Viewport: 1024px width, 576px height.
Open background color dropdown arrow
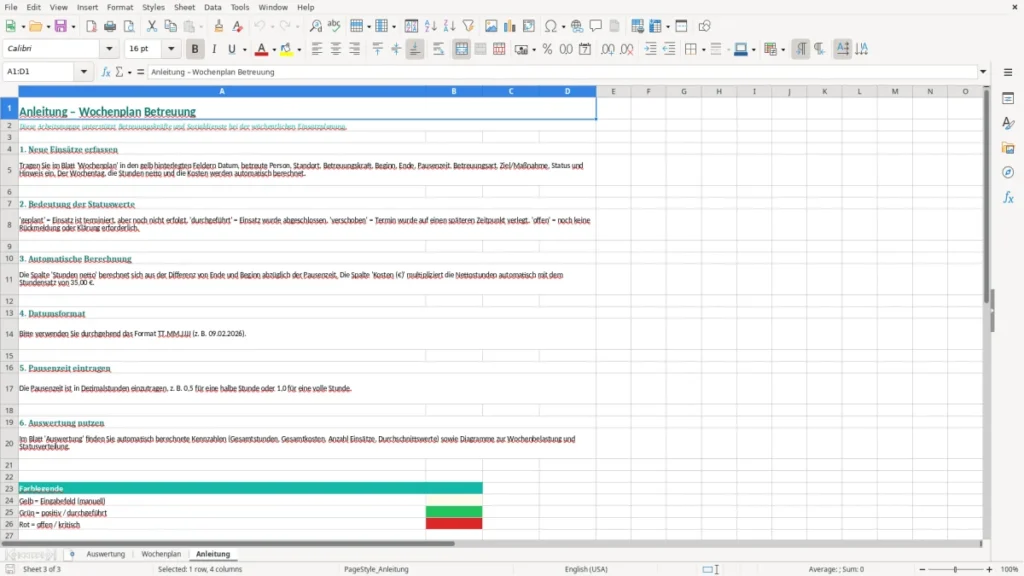(299, 50)
